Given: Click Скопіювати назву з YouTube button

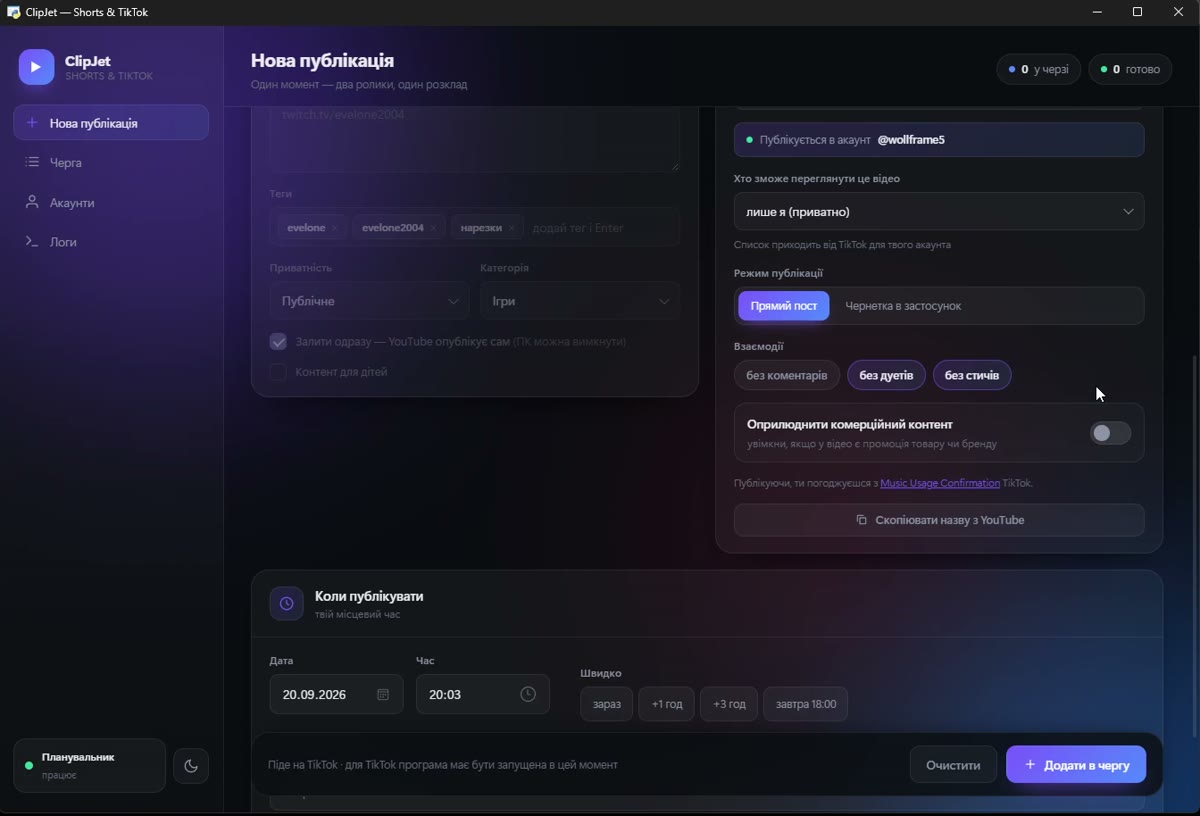Looking at the screenshot, I should coord(939,520).
